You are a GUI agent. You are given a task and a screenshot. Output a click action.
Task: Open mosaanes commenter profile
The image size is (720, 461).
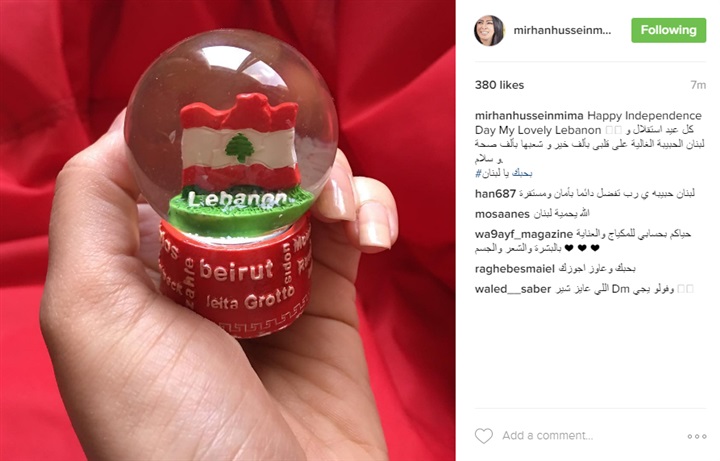pos(502,214)
